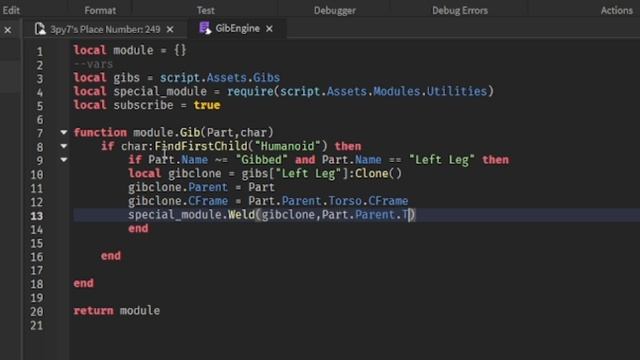Click the "Gibbed" string on line 9
The height and width of the screenshot is (360, 640).
click(x=262, y=160)
